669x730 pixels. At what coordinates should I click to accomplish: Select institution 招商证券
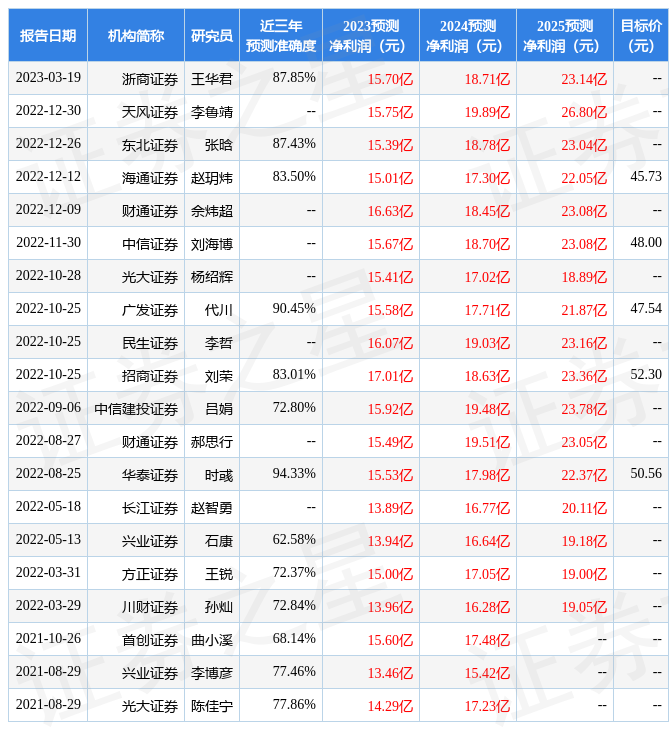[x=150, y=376]
